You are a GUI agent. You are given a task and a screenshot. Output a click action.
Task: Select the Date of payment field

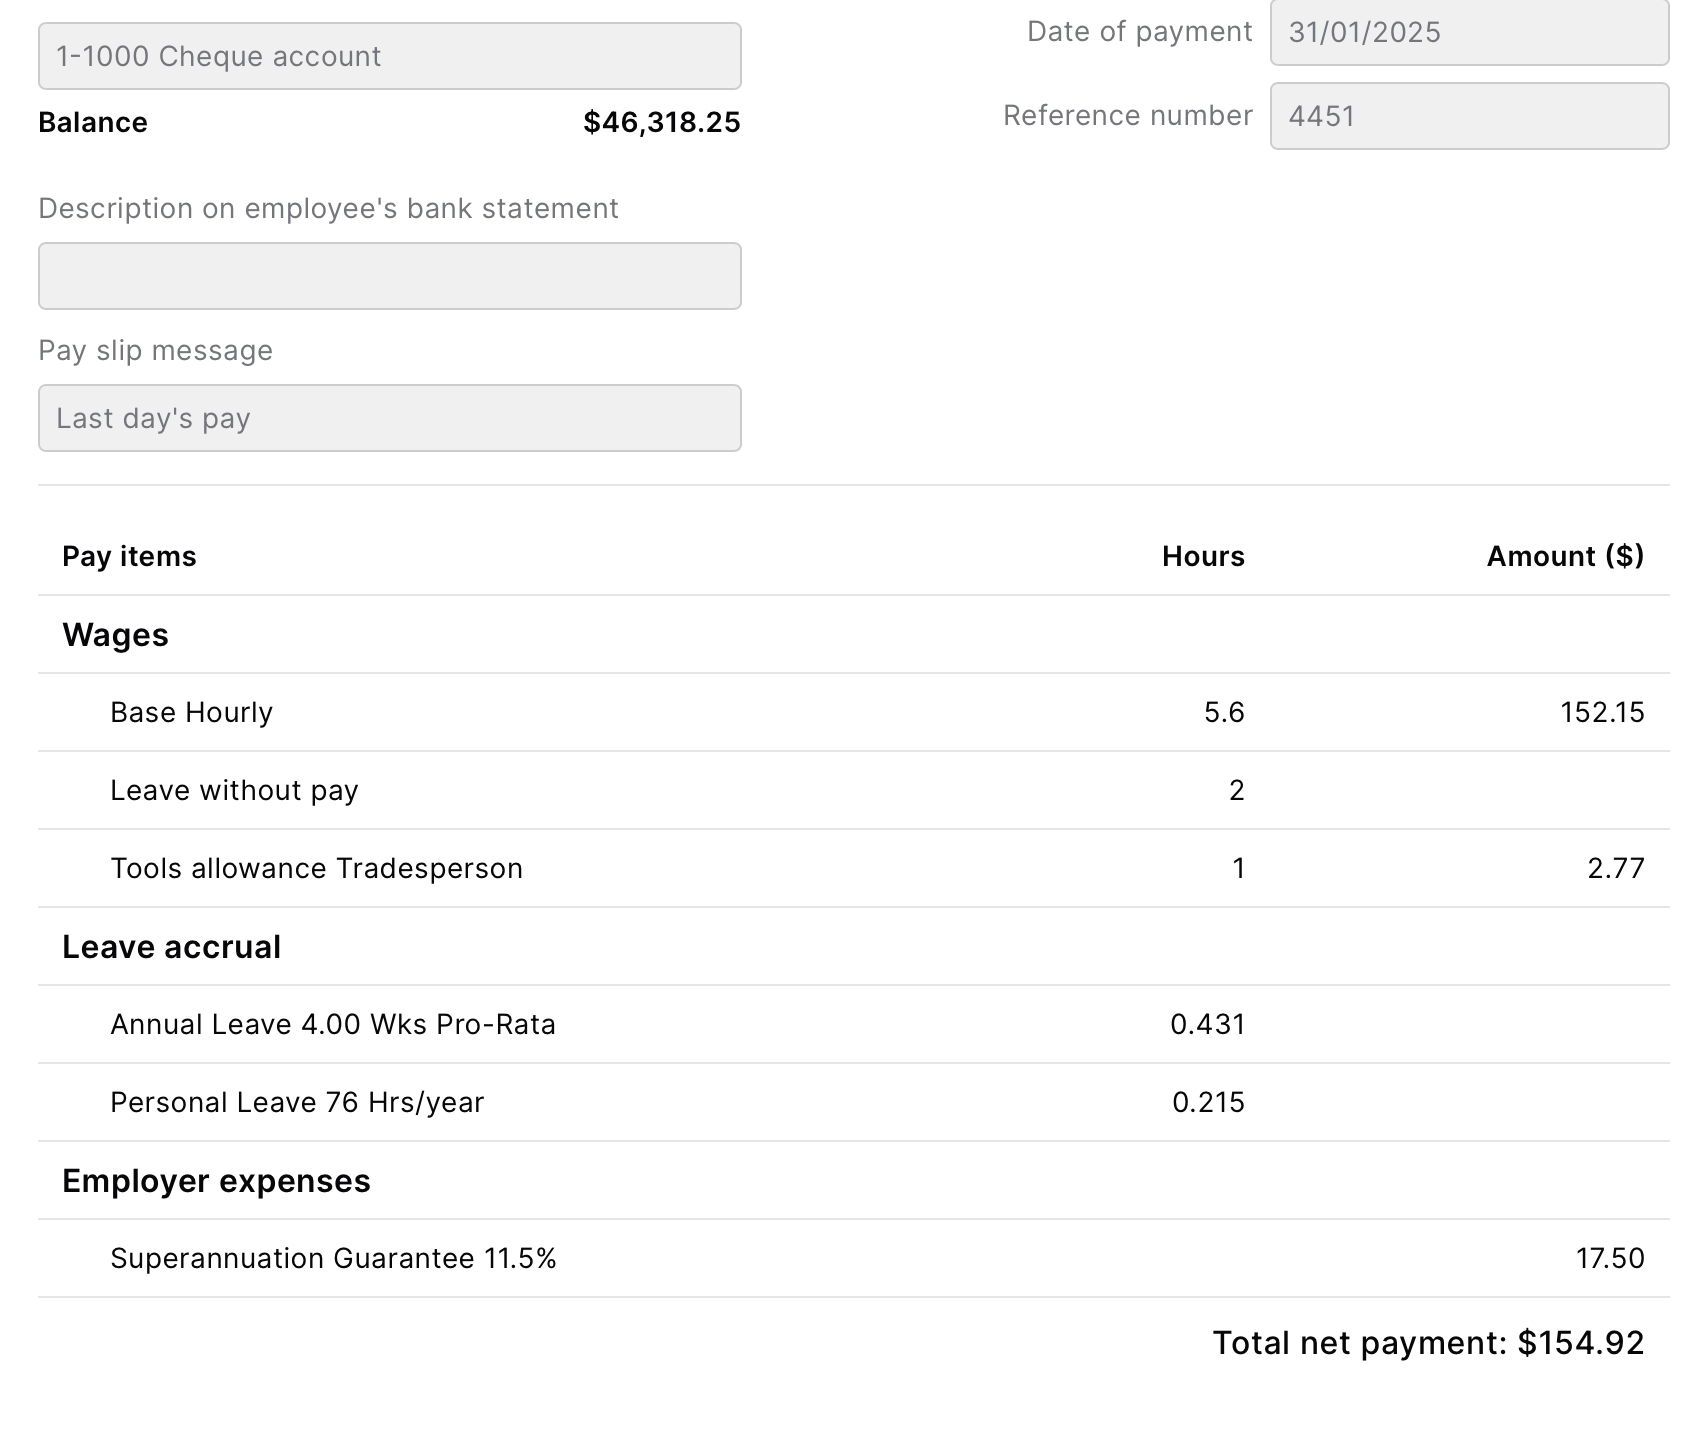[x=1468, y=33]
